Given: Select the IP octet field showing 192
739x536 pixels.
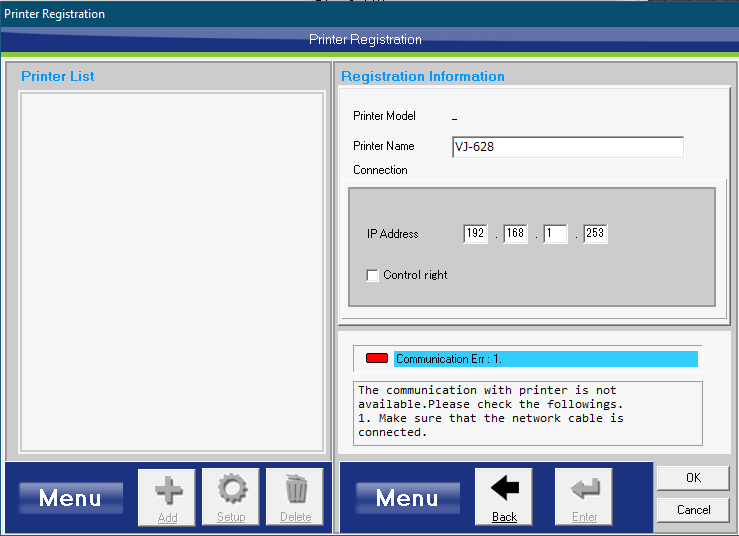Looking at the screenshot, I should pos(476,233).
